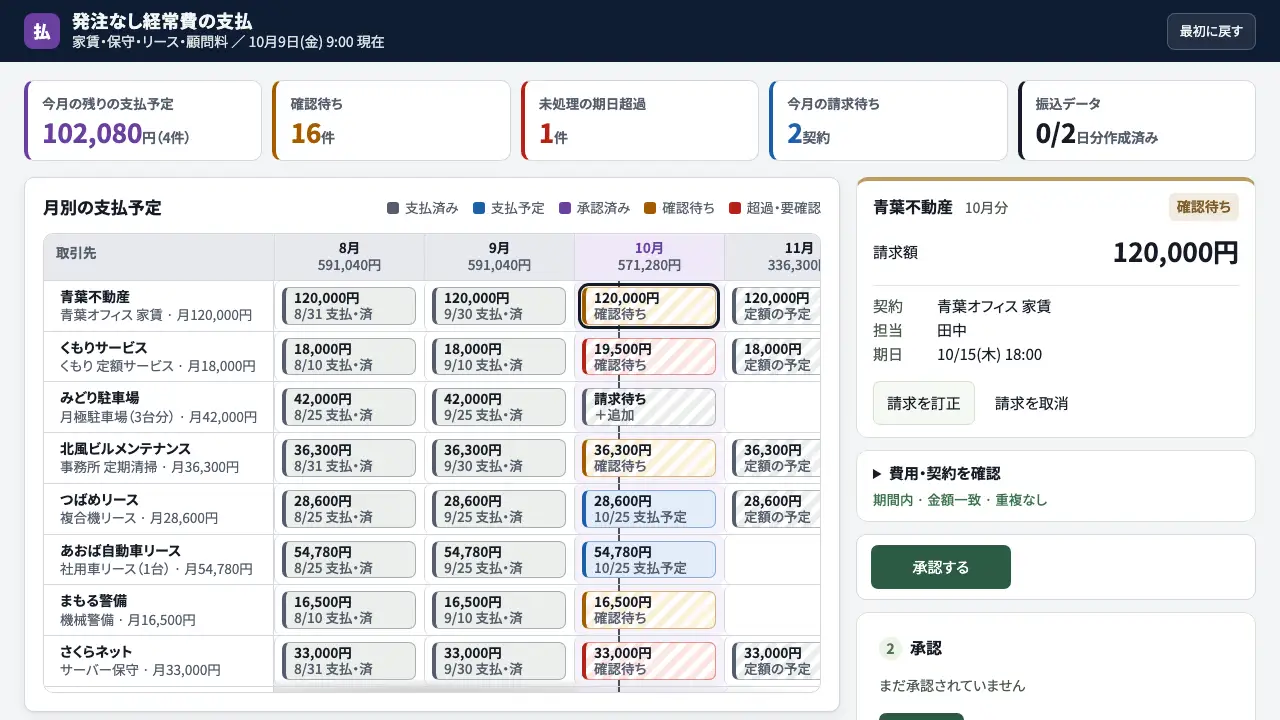Select the 11月 column header

(x=773, y=257)
